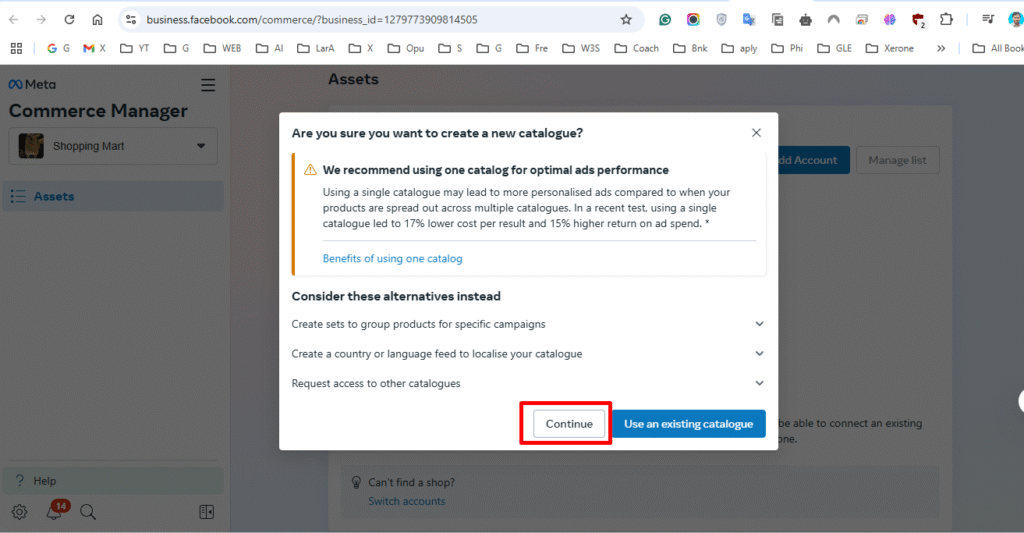The height and width of the screenshot is (533, 1024).
Task: Open the Google G bookmark
Action: click(58, 48)
